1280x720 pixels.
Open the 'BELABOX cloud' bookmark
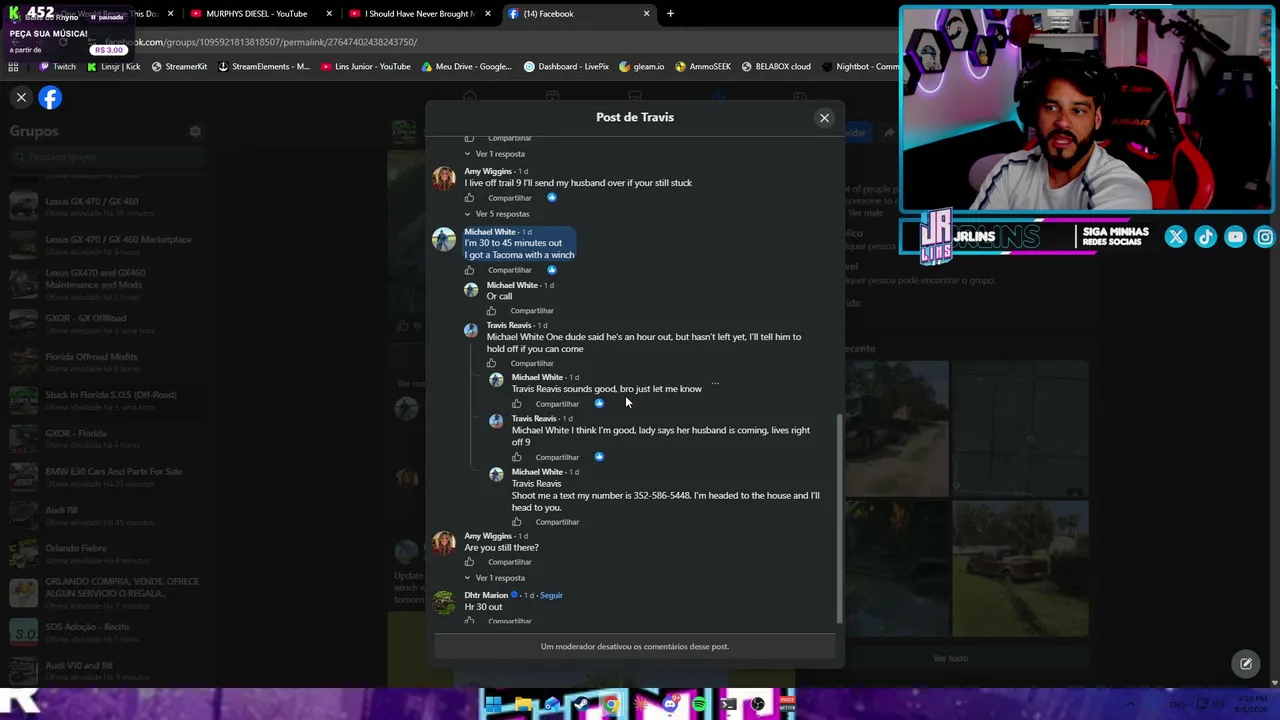pos(776,67)
